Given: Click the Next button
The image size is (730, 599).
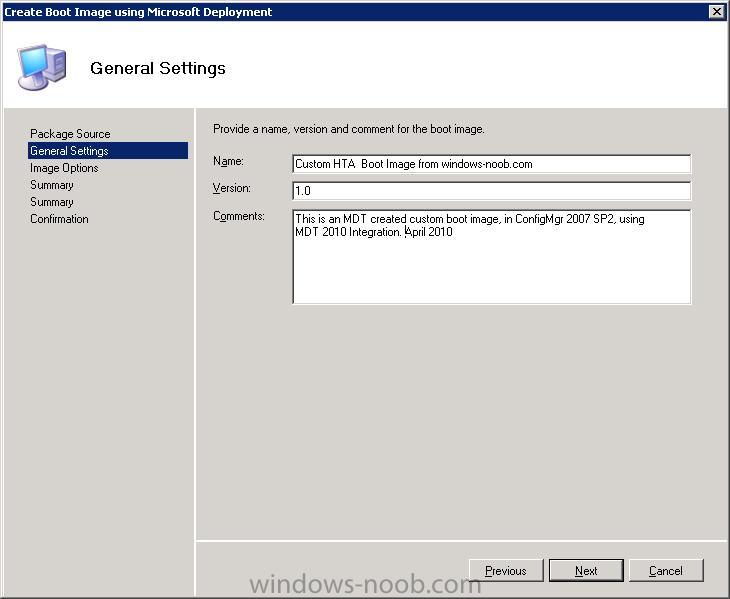Looking at the screenshot, I should point(586,570).
